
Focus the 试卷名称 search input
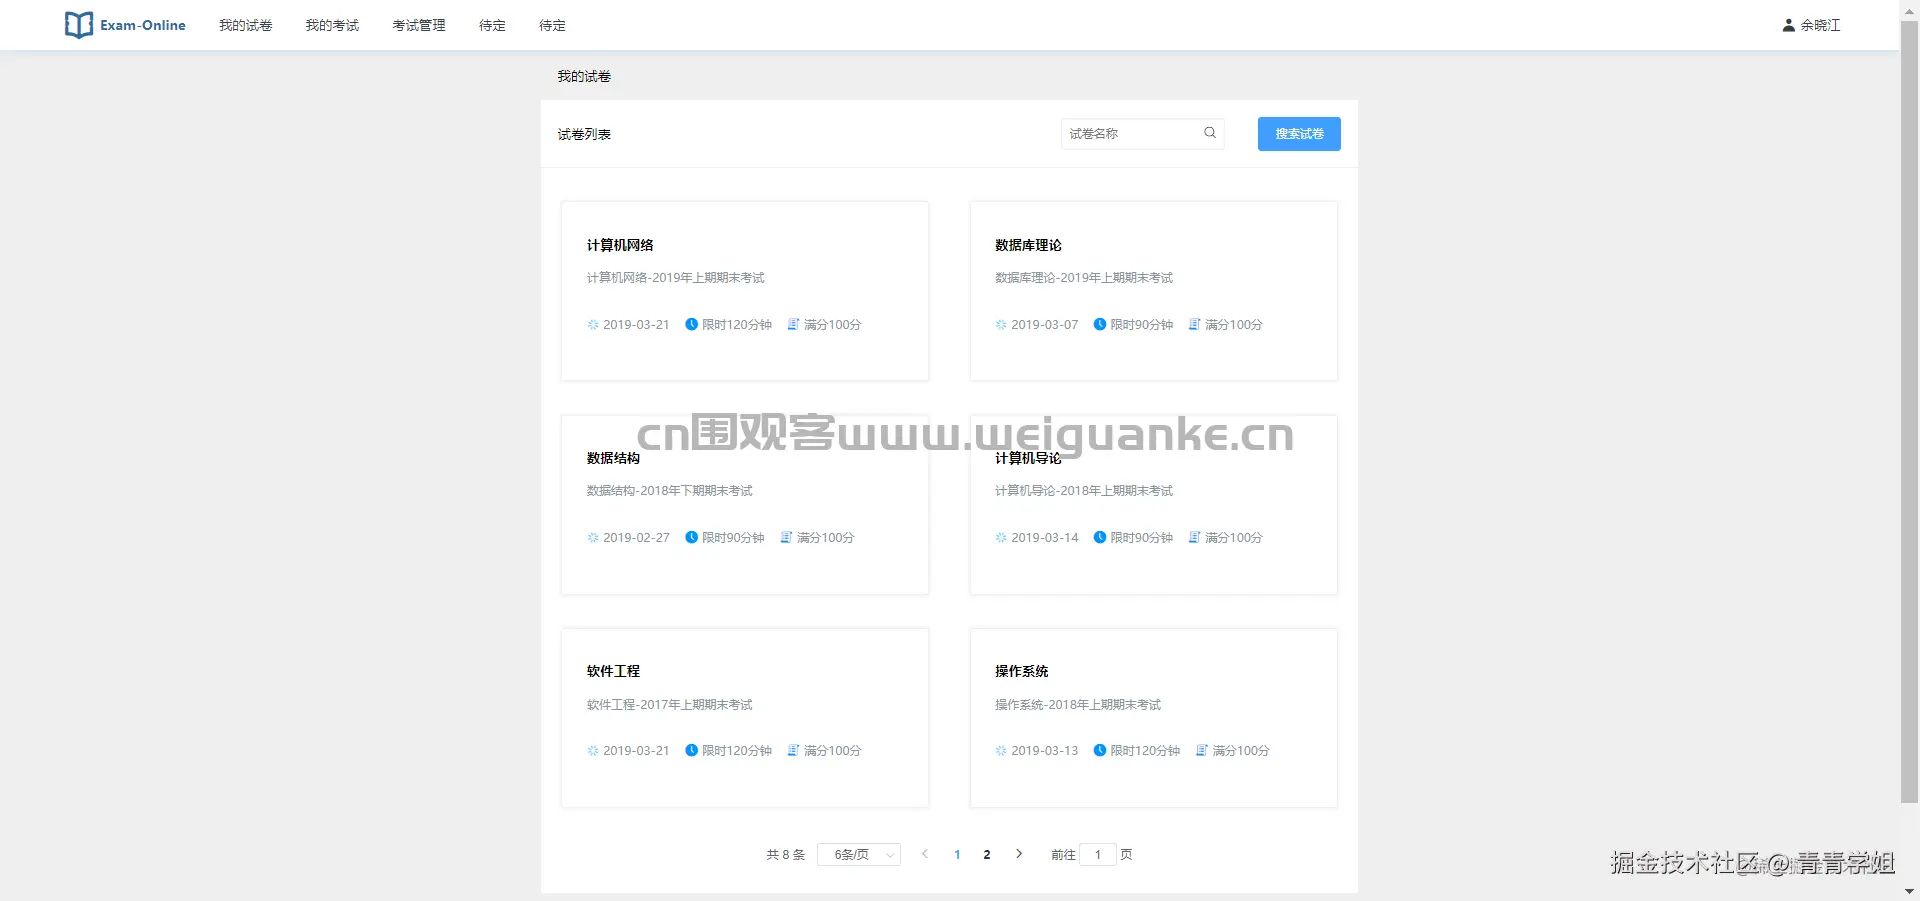1142,134
